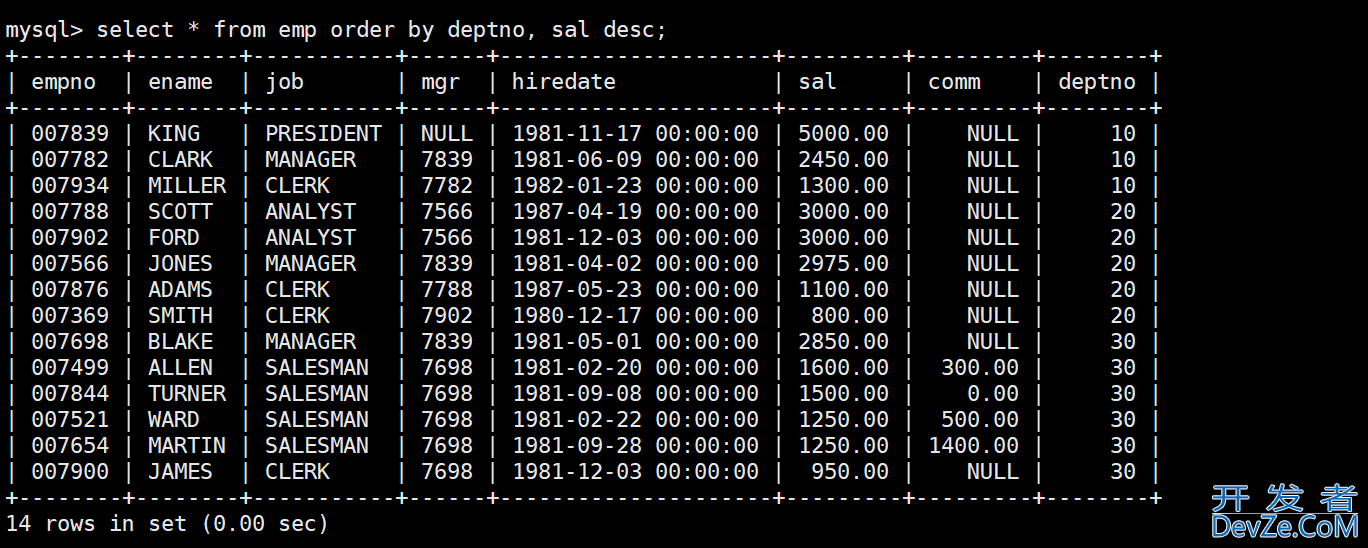The height and width of the screenshot is (548, 1368).
Task: Click the 'job' column header
Action: [284, 83]
